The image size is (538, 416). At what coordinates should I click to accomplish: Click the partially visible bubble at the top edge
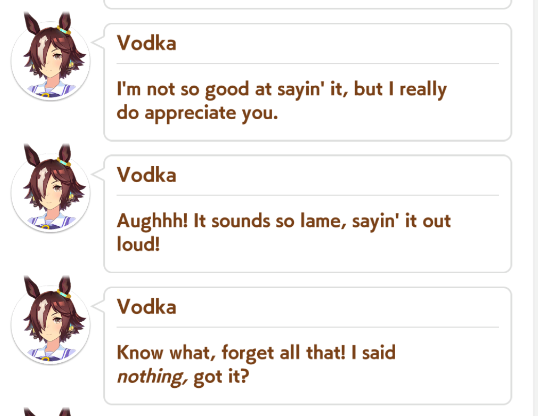click(x=307, y=4)
